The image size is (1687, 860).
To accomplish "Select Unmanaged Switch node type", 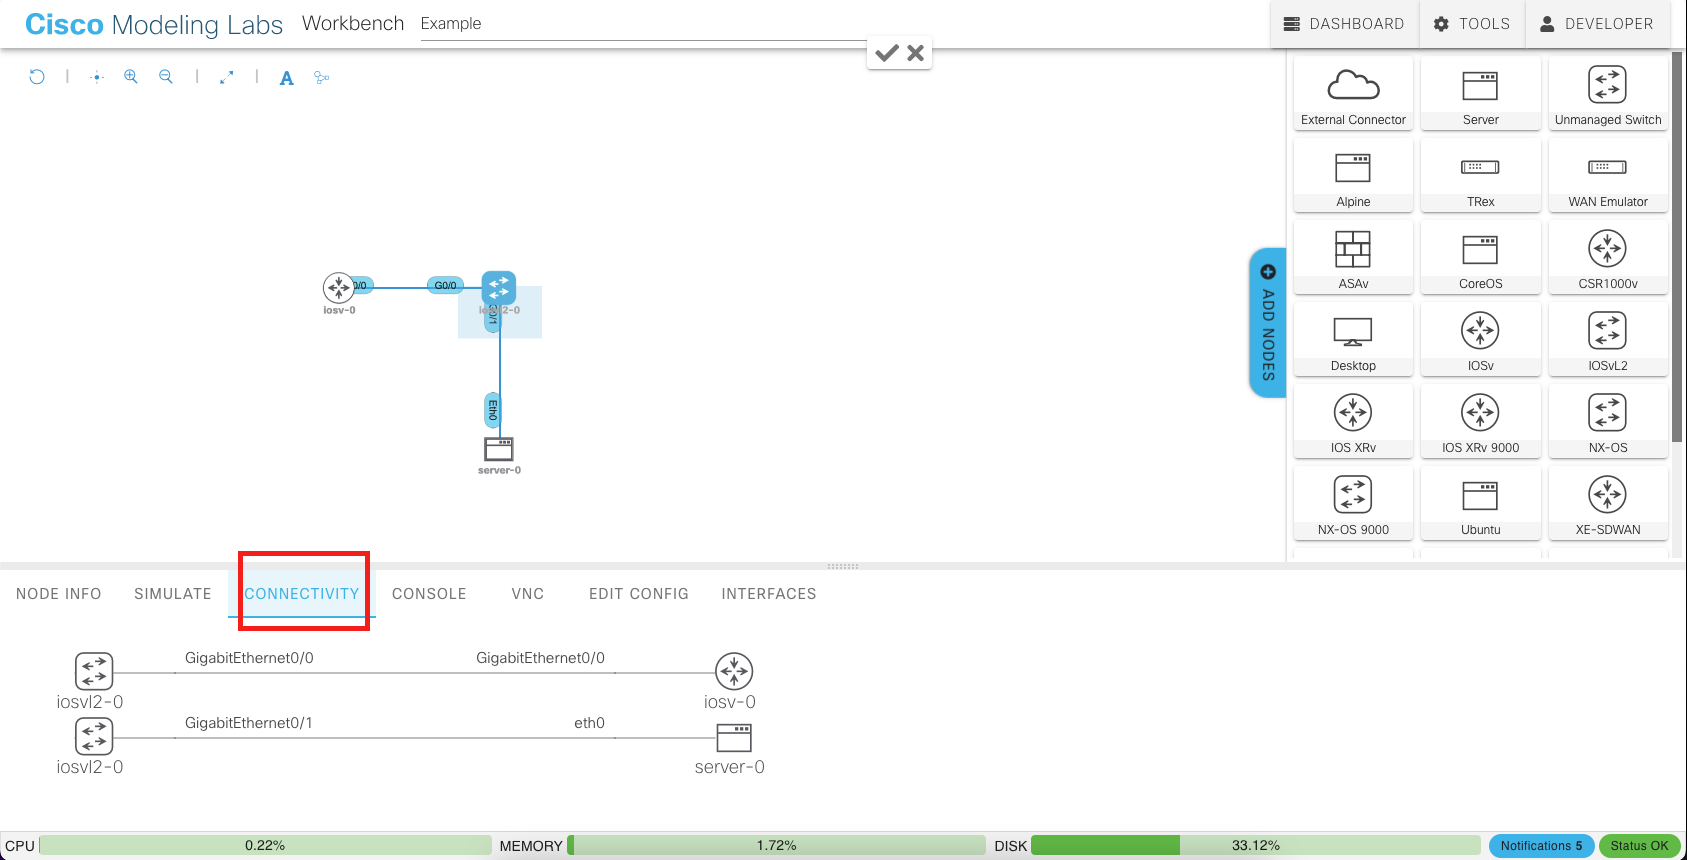I will (1608, 93).
